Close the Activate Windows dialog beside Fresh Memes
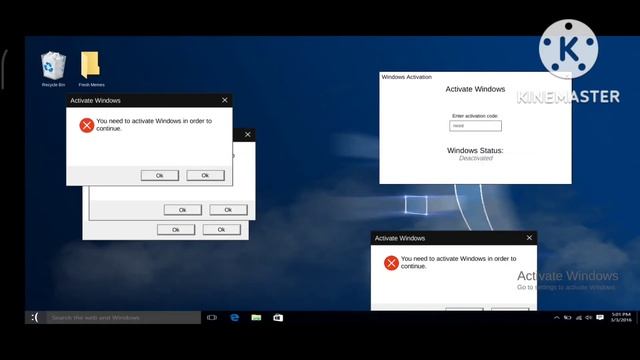The height and width of the screenshot is (360, 640). (224, 100)
